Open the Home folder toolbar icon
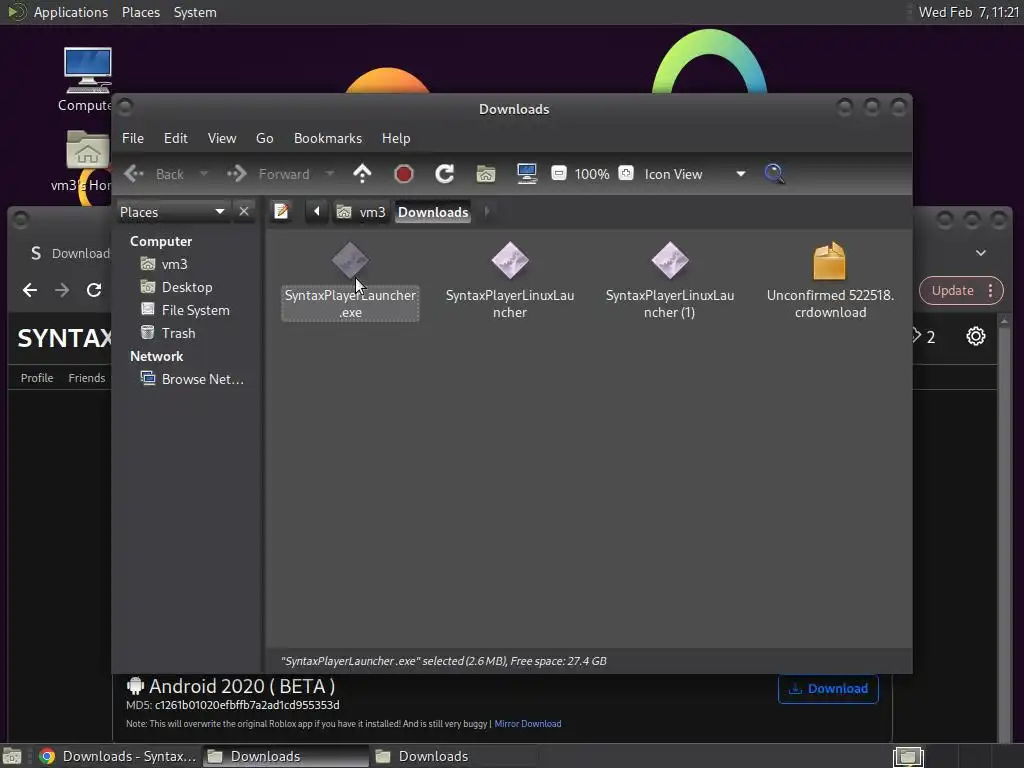Viewport: 1024px width, 768px height. coord(486,174)
